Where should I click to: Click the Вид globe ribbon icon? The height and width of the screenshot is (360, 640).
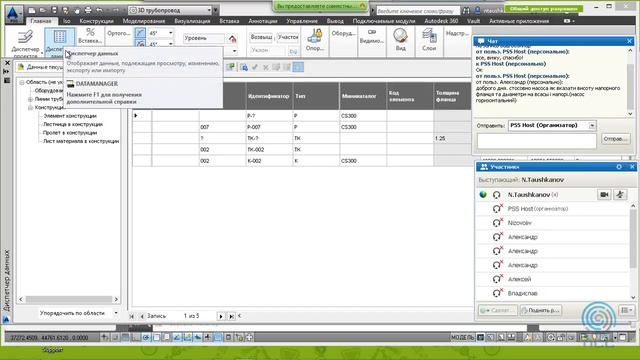(x=400, y=40)
